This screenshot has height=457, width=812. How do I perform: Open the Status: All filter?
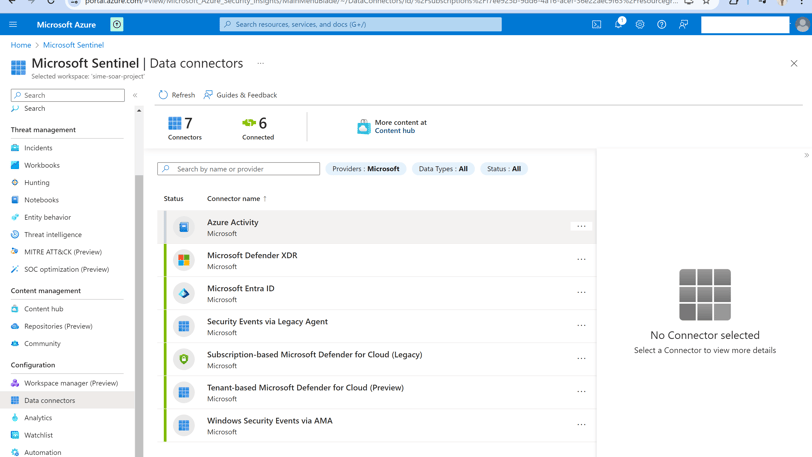(x=504, y=169)
